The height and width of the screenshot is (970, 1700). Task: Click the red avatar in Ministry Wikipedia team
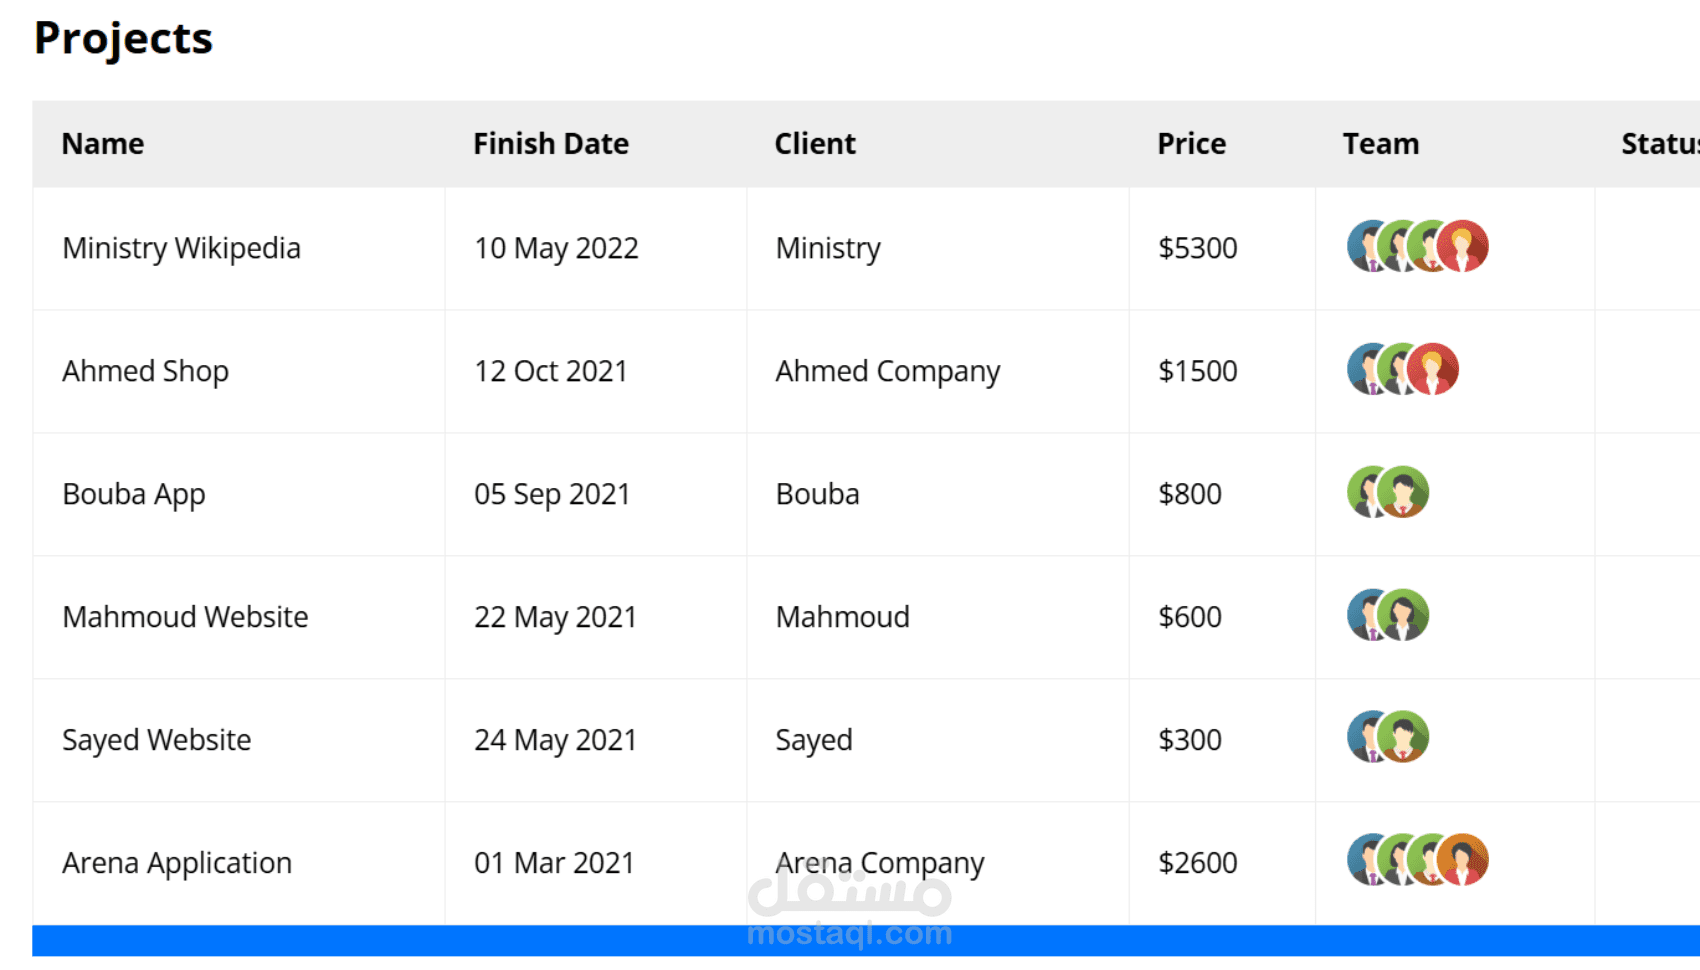[1463, 246]
